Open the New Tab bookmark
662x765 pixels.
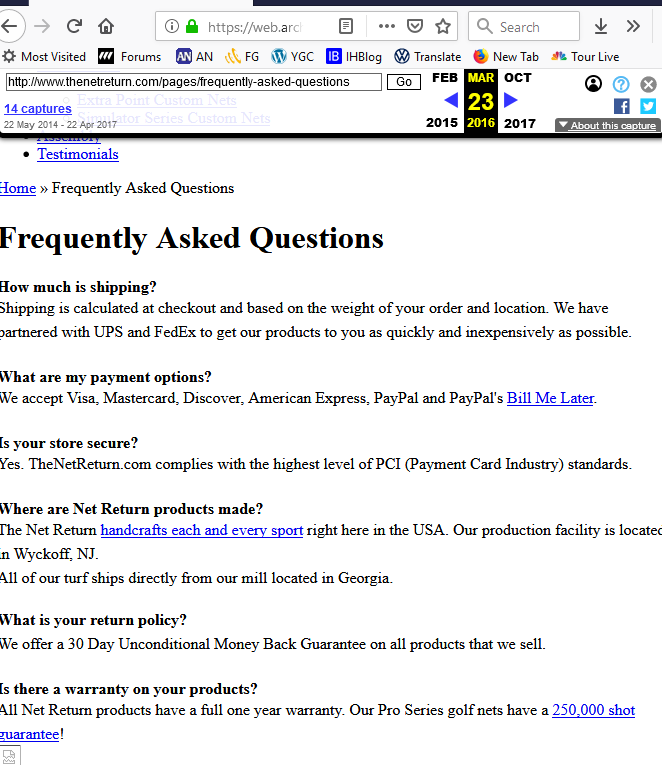click(x=506, y=57)
